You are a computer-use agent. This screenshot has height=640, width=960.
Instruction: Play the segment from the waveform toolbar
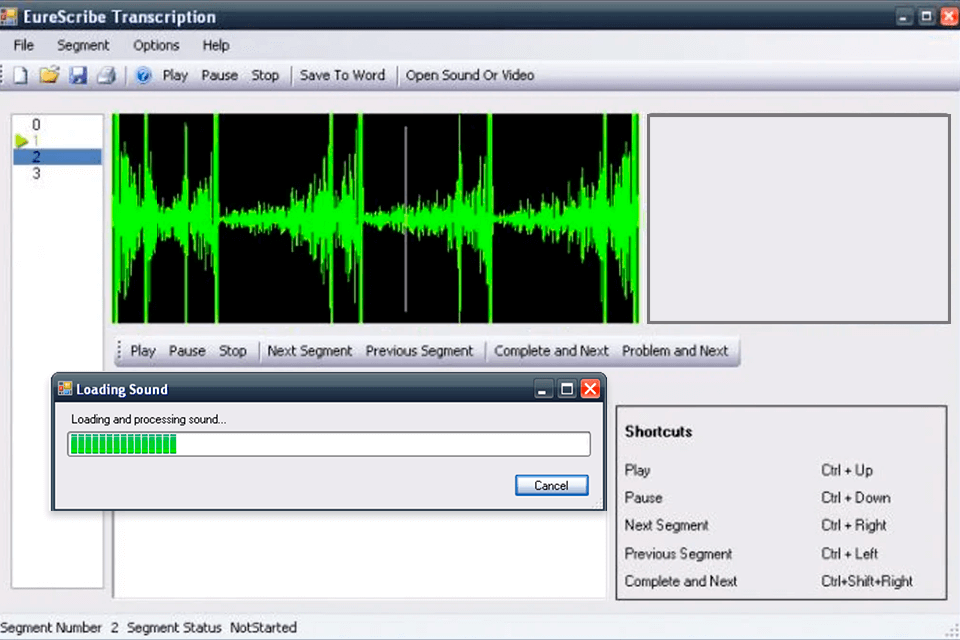(x=143, y=351)
